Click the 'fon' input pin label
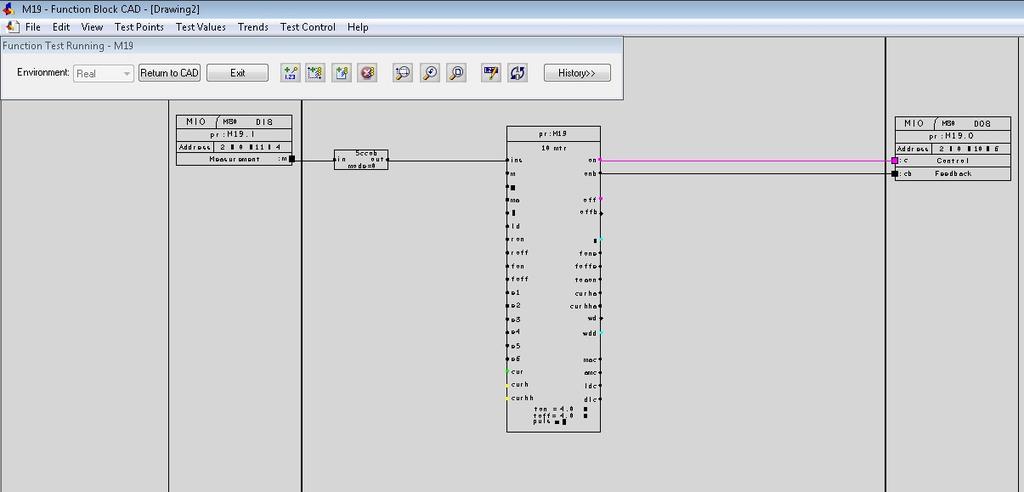Viewport: 1024px width, 492px height. tap(517, 266)
